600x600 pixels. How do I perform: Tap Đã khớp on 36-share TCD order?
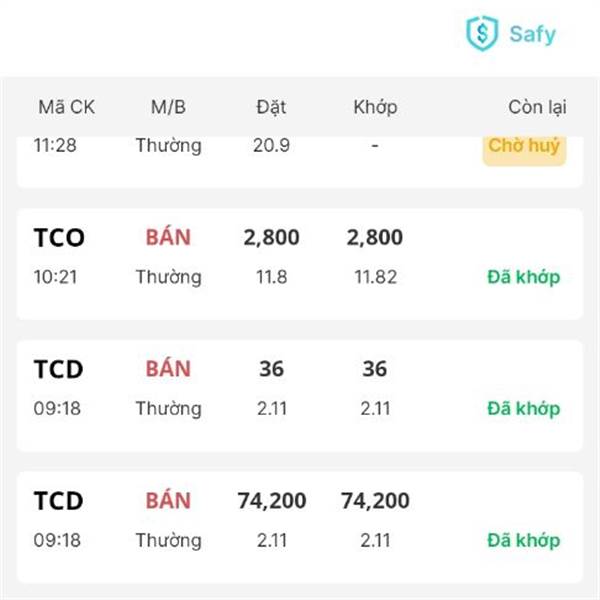pos(523,408)
